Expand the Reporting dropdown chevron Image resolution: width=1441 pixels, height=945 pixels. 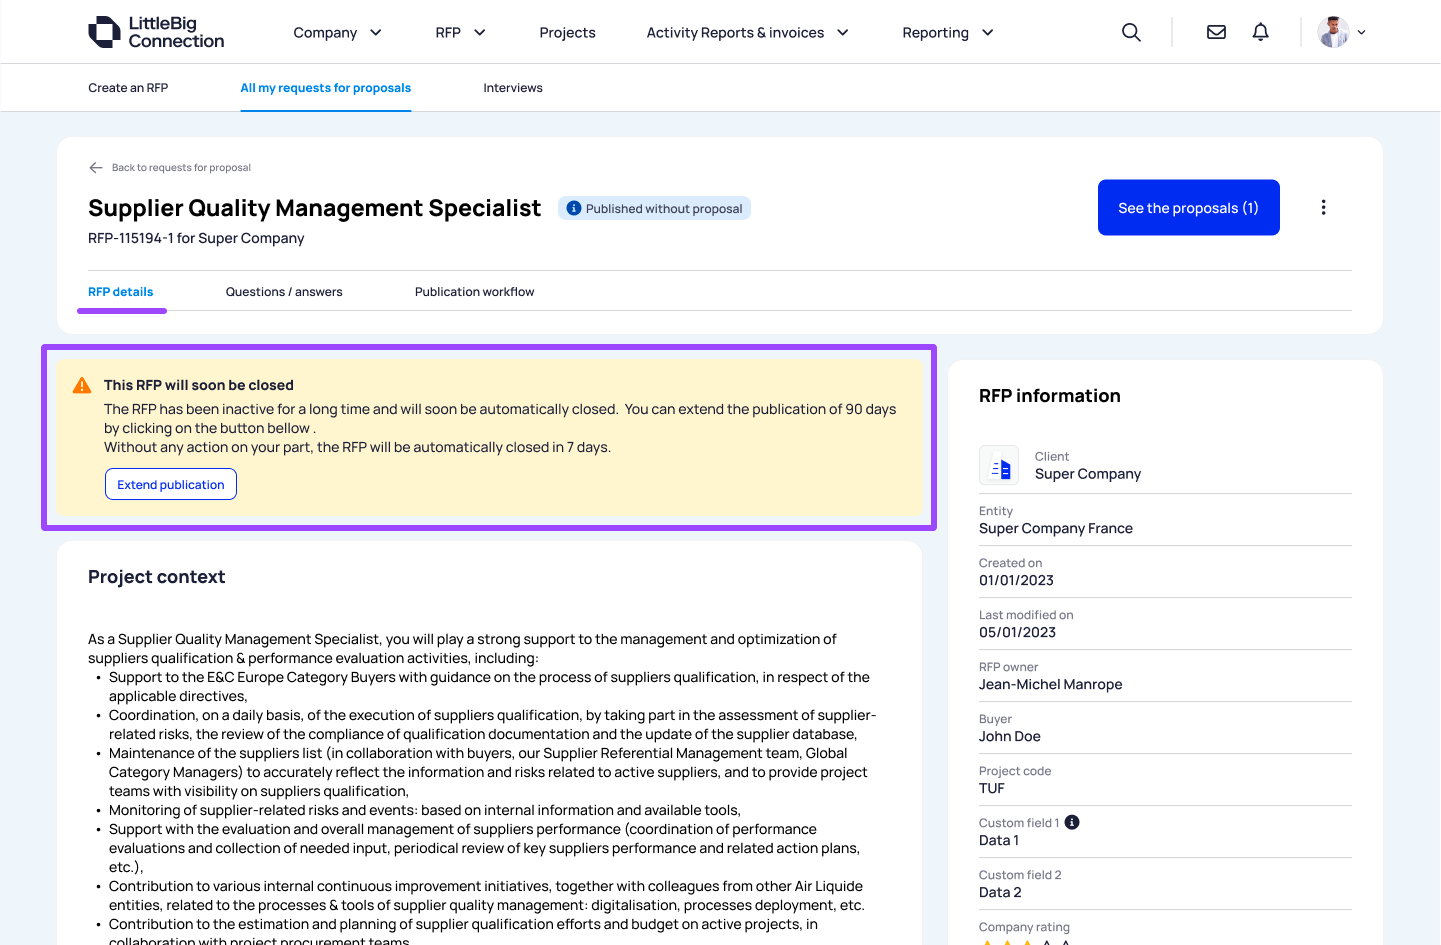coord(988,32)
